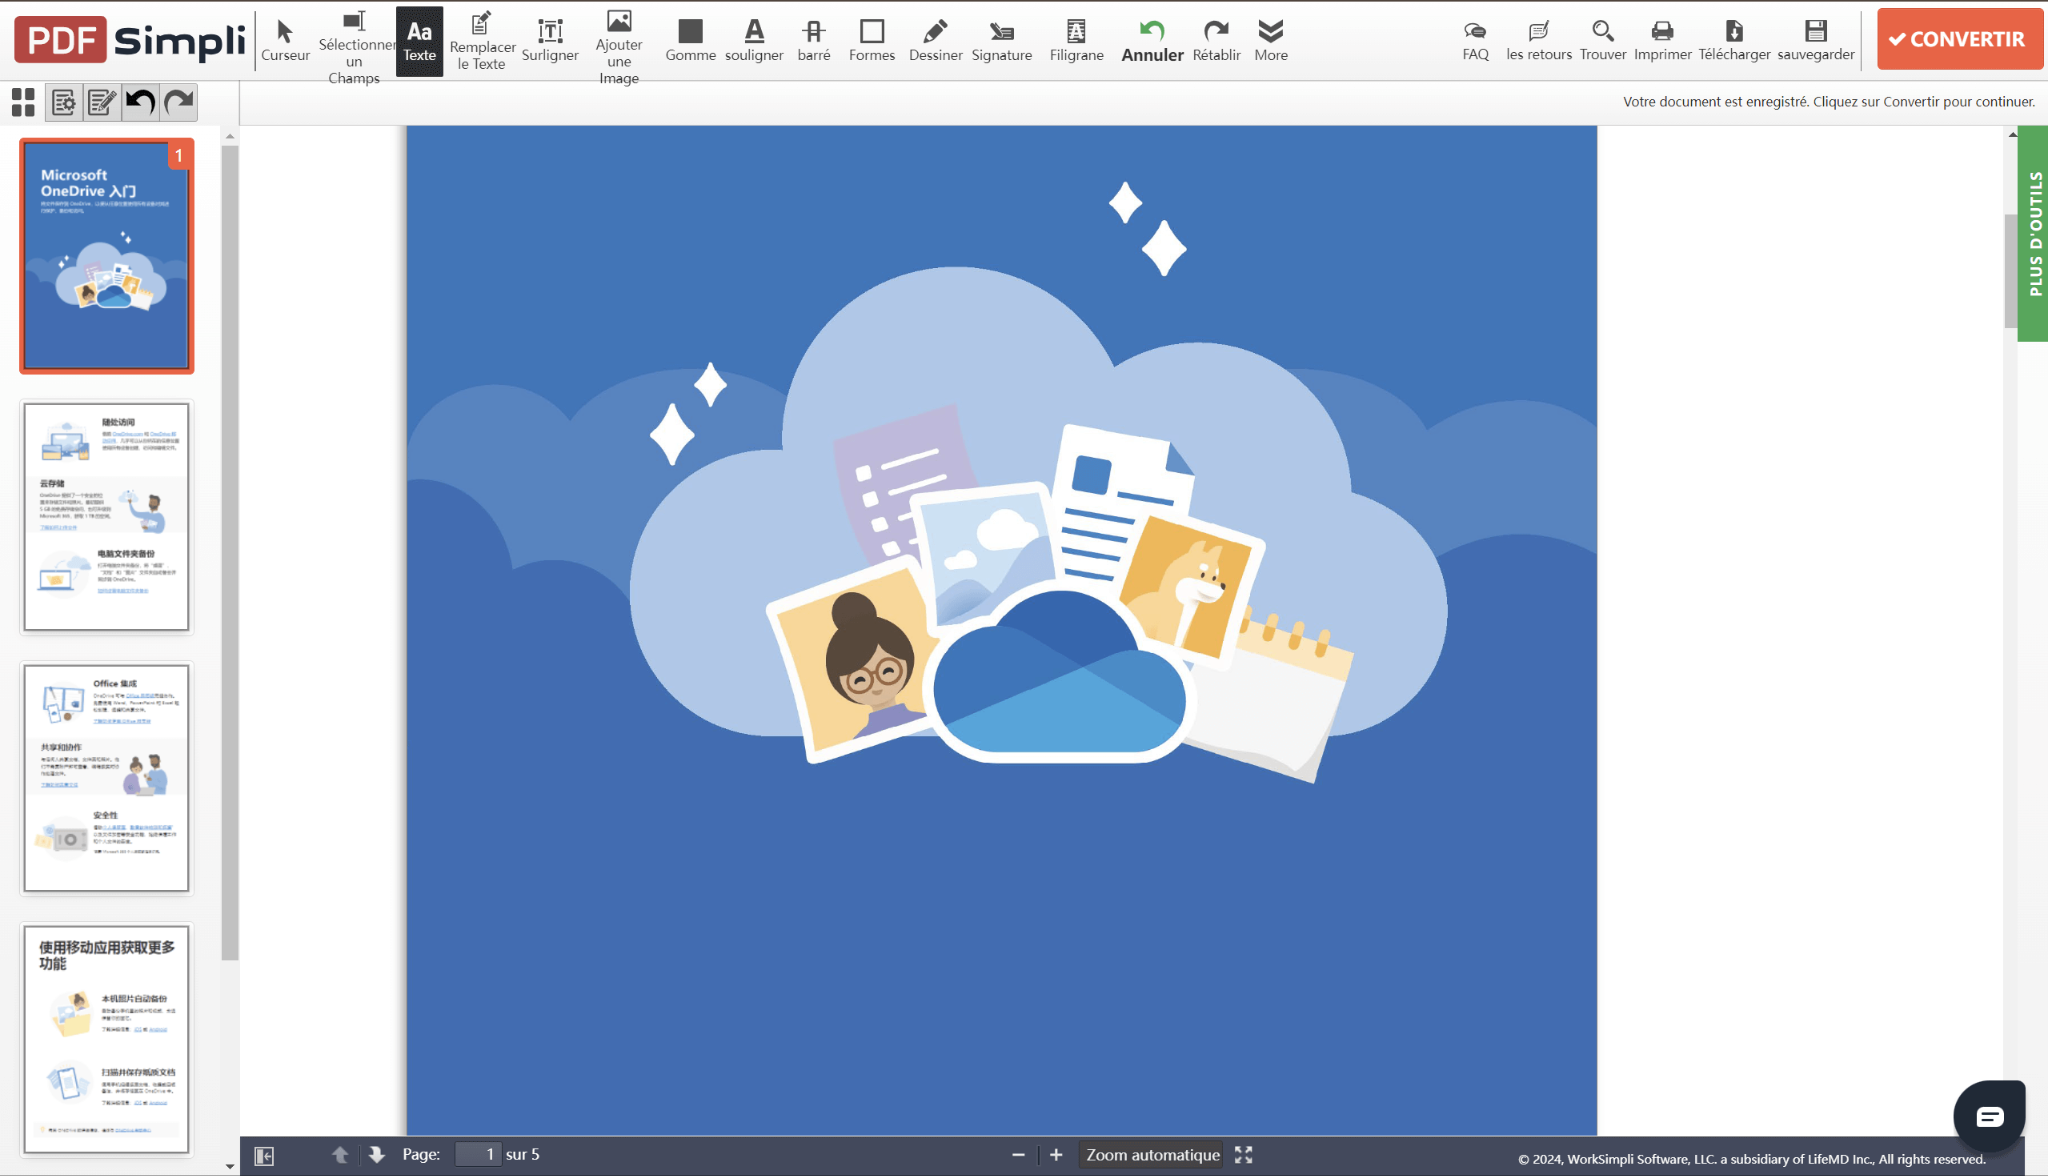Switch to thumbnail grid view
2048x1176 pixels.
(23, 101)
